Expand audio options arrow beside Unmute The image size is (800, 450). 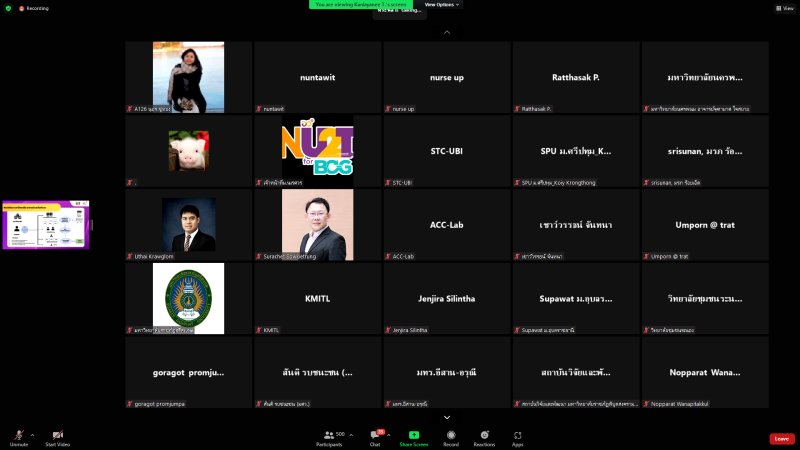pyautogui.click(x=32, y=435)
